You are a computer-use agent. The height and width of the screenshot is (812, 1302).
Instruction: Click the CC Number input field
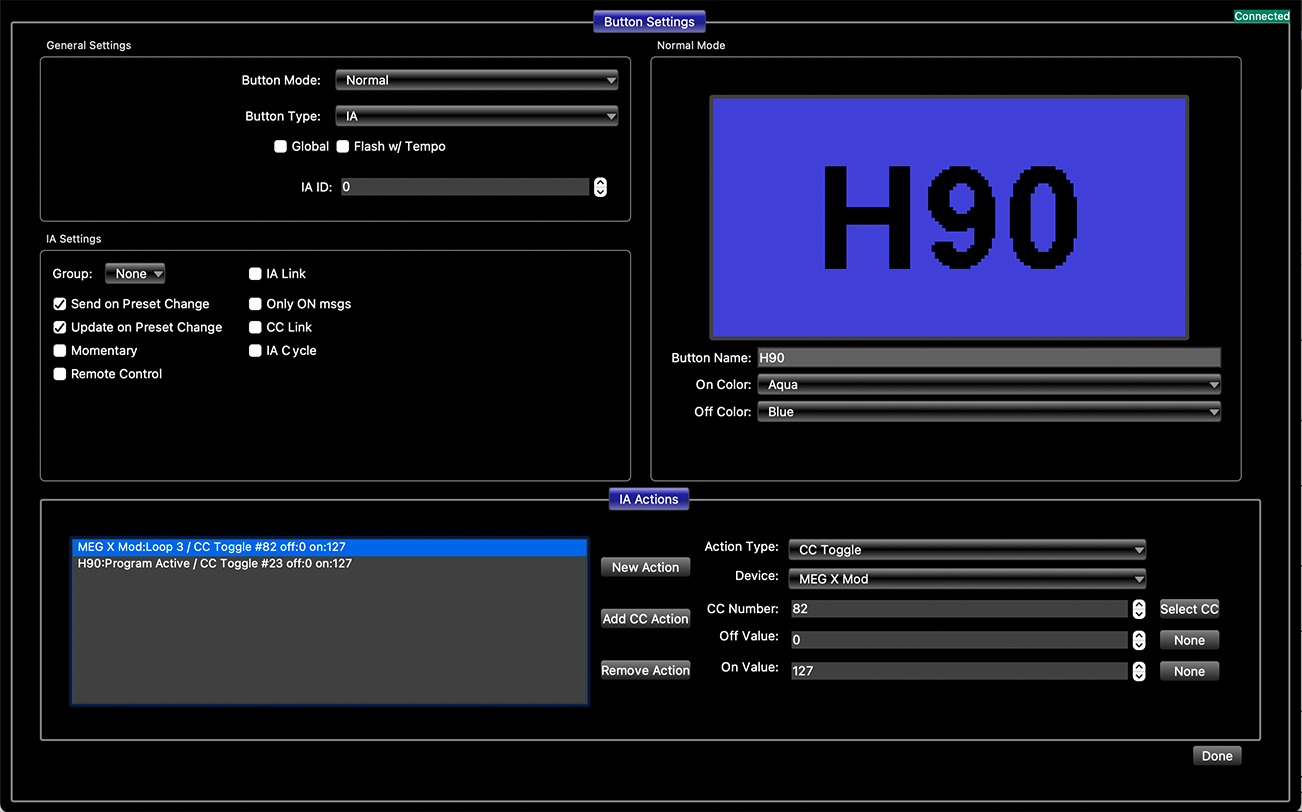pos(959,609)
